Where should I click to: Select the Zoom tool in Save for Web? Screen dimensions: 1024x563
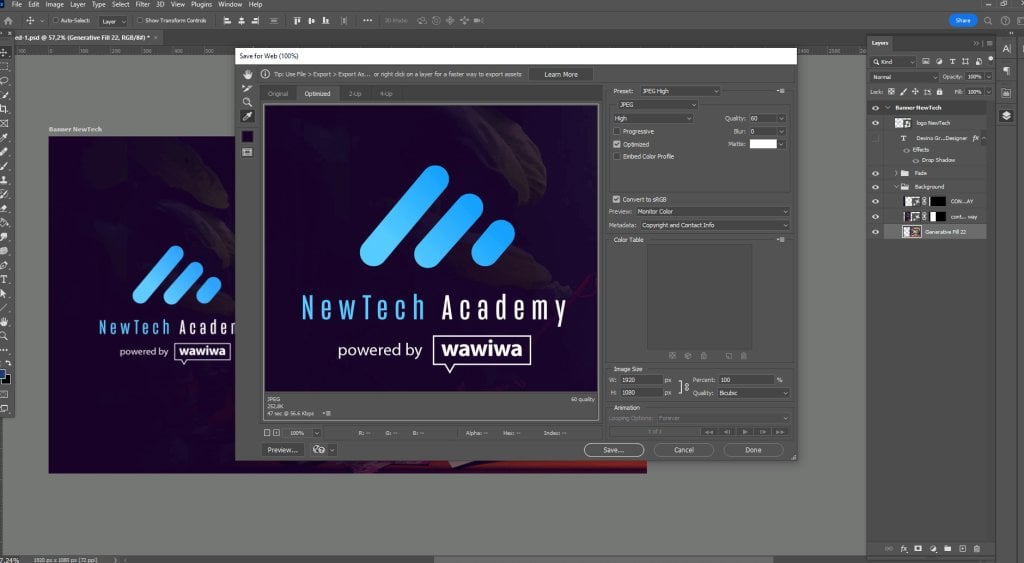click(248, 102)
